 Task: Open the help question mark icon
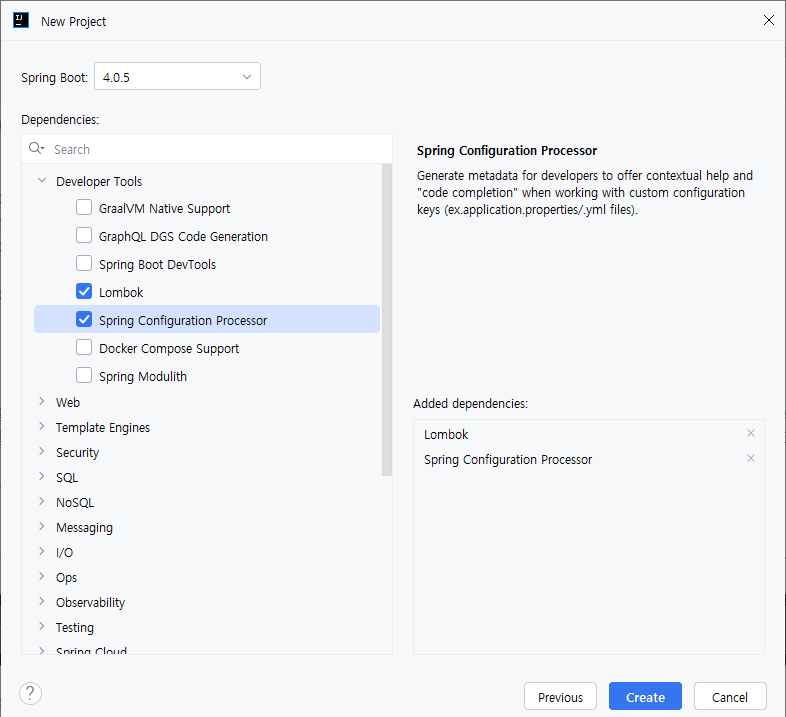pos(30,693)
